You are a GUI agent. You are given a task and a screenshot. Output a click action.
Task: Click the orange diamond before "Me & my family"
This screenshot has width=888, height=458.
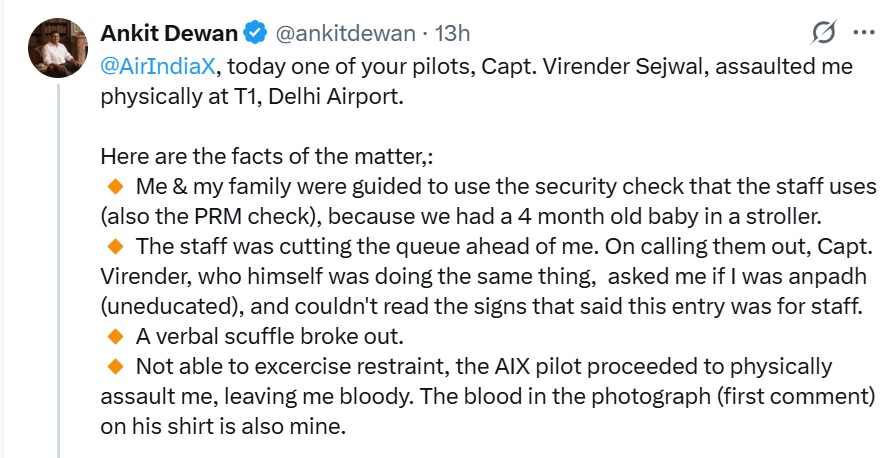(x=113, y=186)
